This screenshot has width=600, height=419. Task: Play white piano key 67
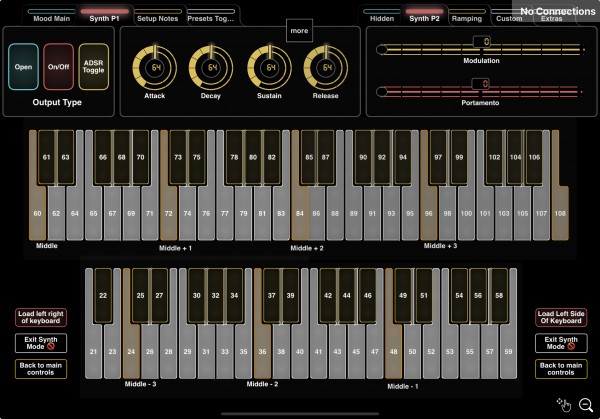[x=112, y=213]
